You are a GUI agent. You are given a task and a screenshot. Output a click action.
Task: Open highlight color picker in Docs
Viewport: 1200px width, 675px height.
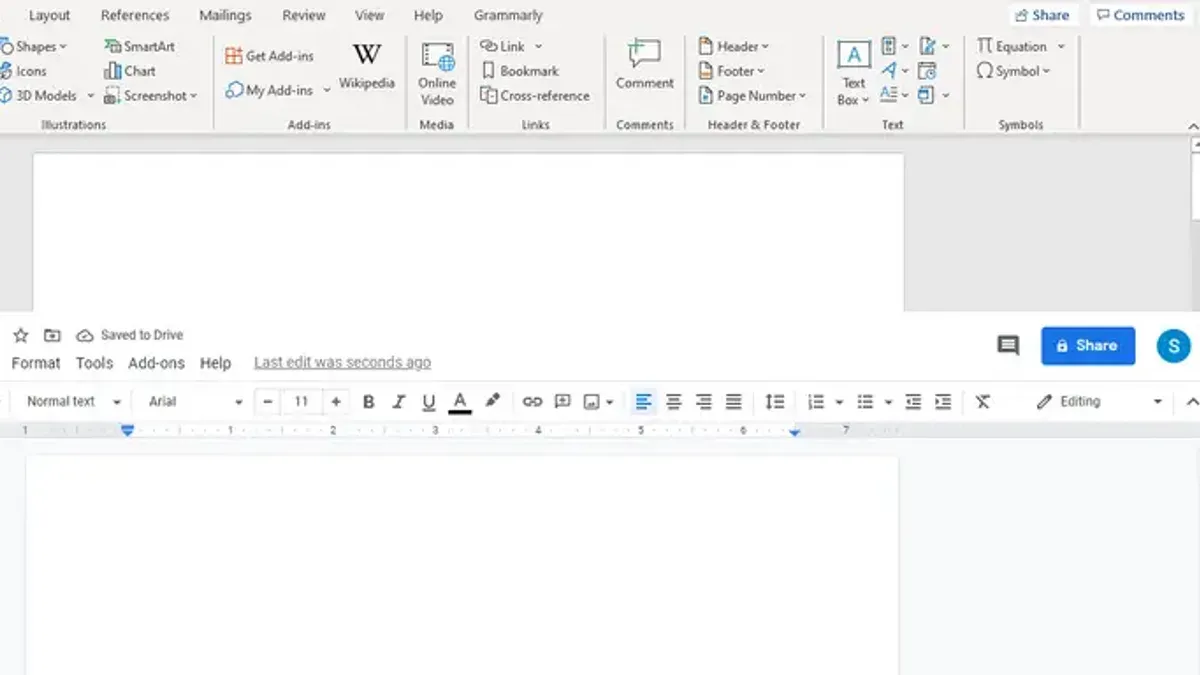(492, 402)
